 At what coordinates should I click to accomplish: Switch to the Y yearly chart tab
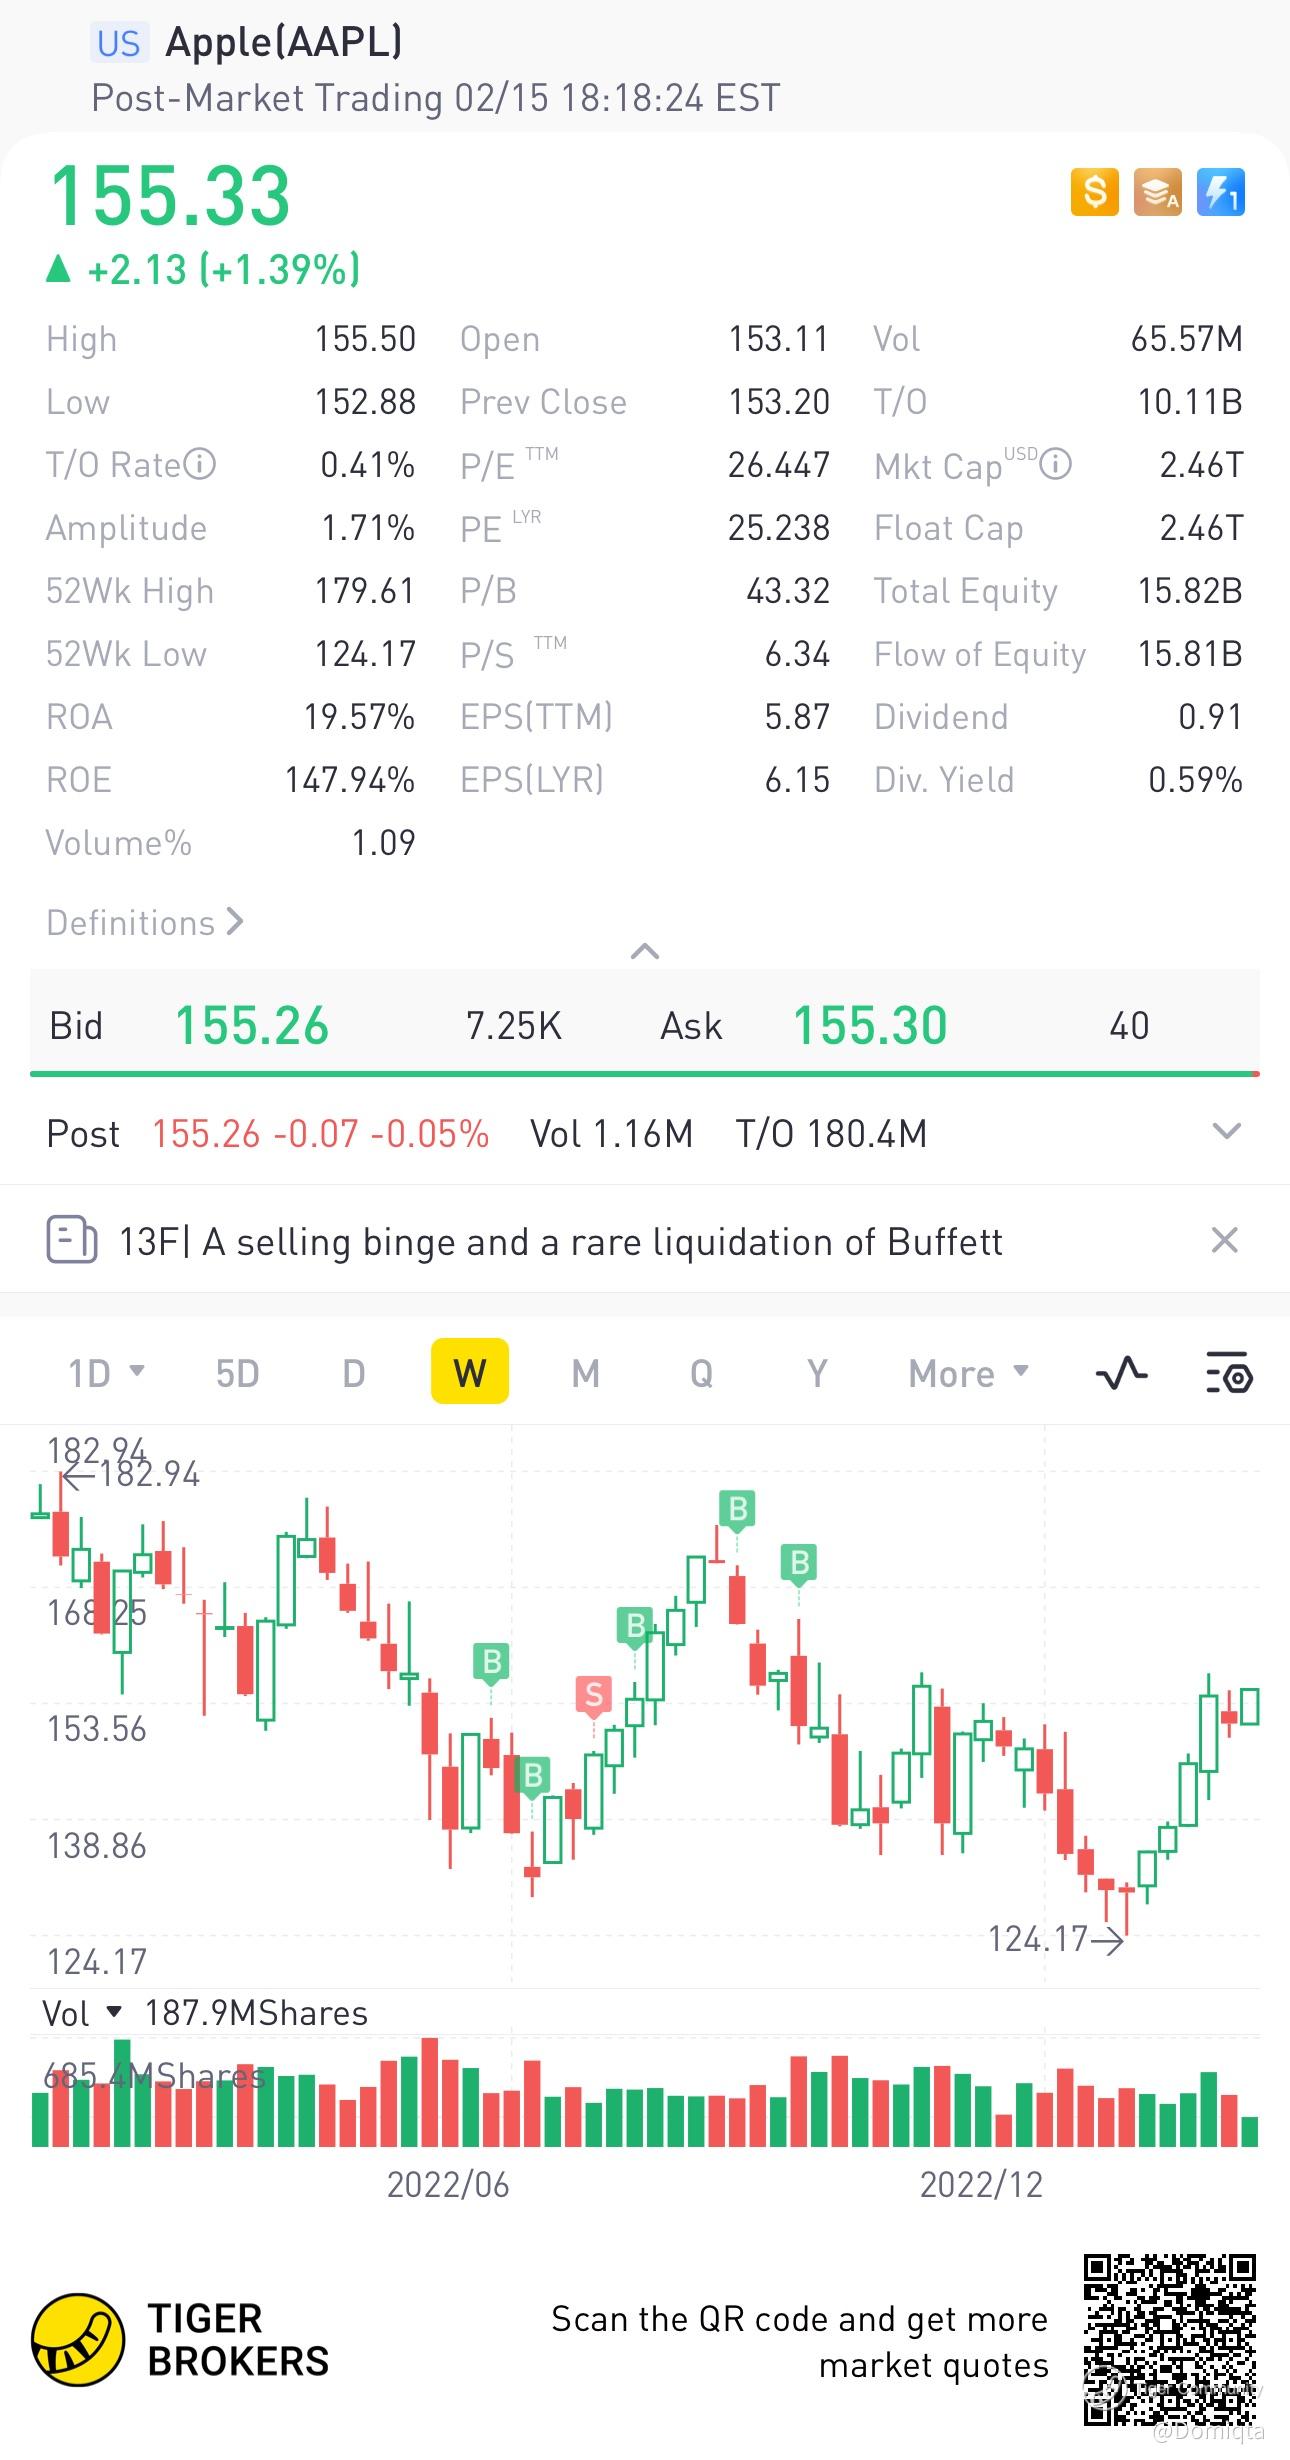pos(817,1373)
